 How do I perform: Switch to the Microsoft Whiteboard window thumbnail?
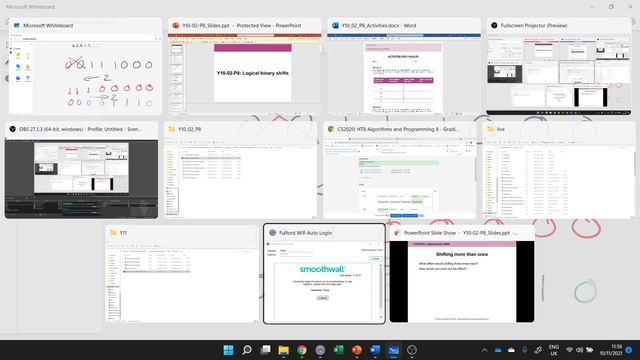85,66
